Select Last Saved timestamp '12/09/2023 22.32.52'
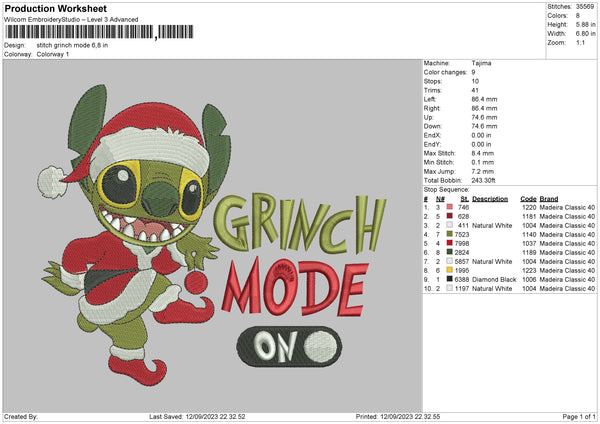This screenshot has height=424, width=600. 215,416
